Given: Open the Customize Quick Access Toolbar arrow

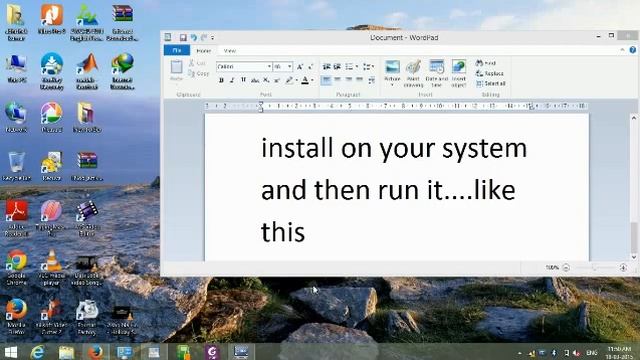Looking at the screenshot, I should pos(213,38).
